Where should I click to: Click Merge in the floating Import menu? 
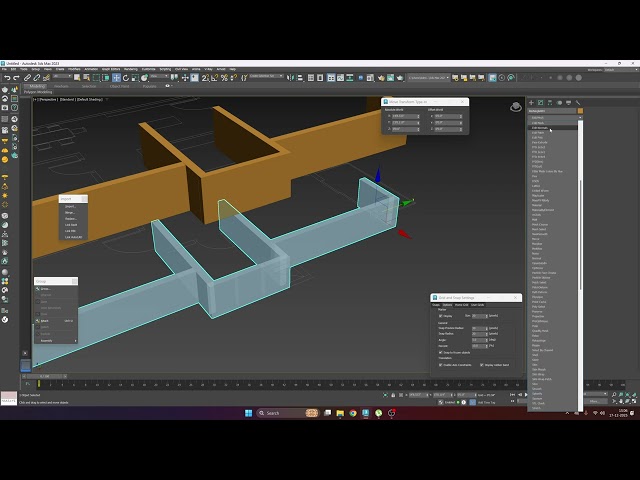[70, 213]
